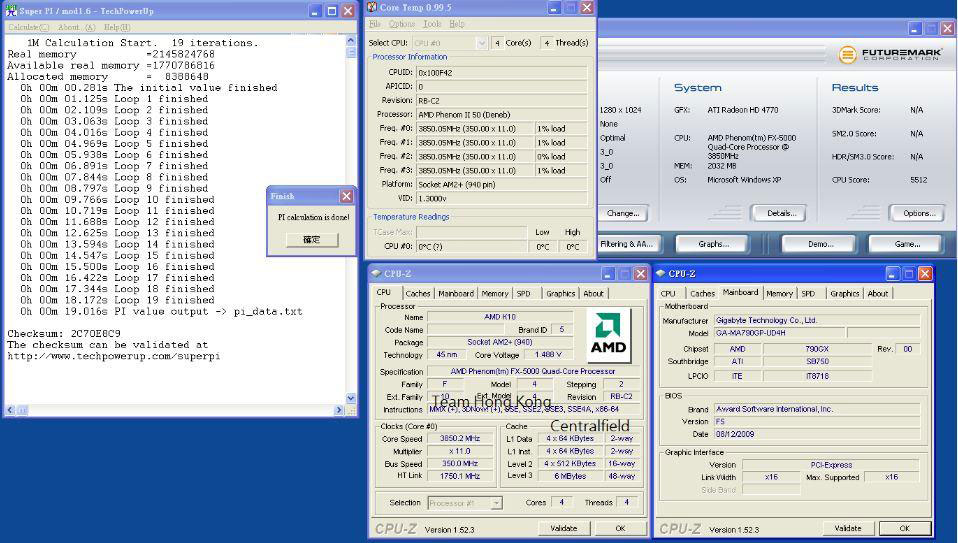Image resolution: width=958 pixels, height=543 pixels.
Task: Close the Finish dialog with X
Action: click(346, 197)
